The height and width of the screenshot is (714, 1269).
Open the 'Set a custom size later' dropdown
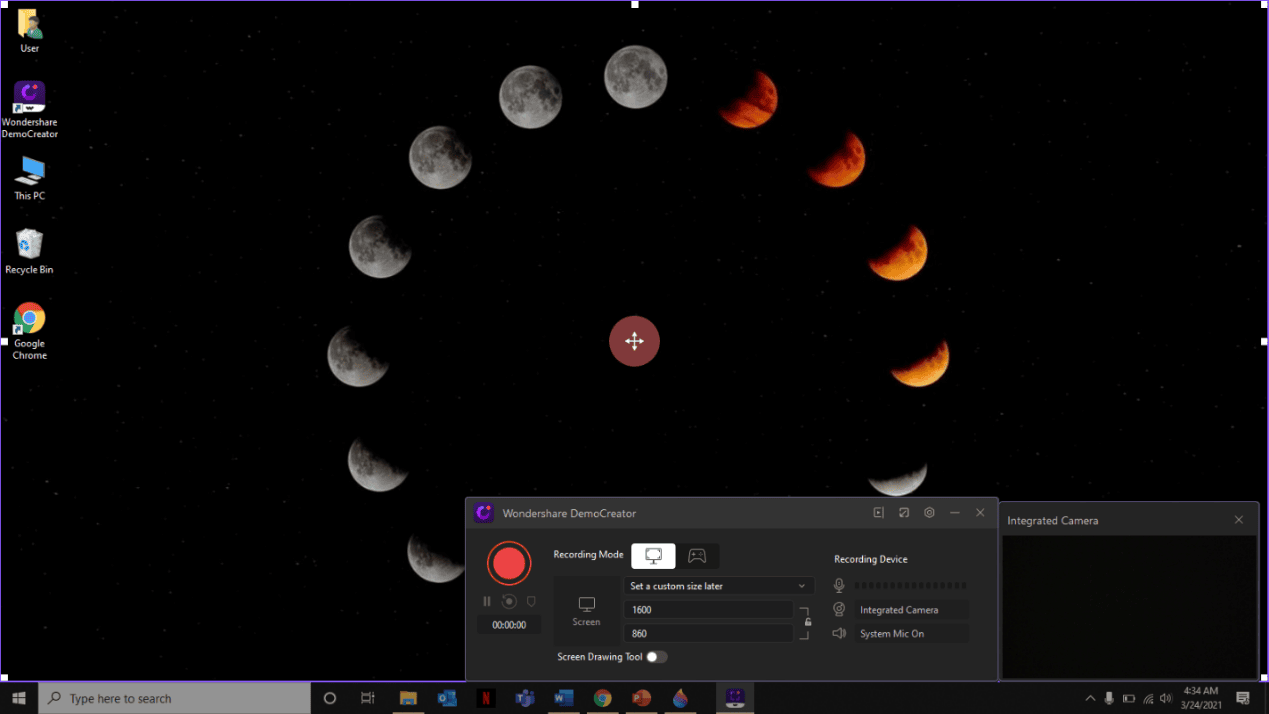[x=718, y=586]
